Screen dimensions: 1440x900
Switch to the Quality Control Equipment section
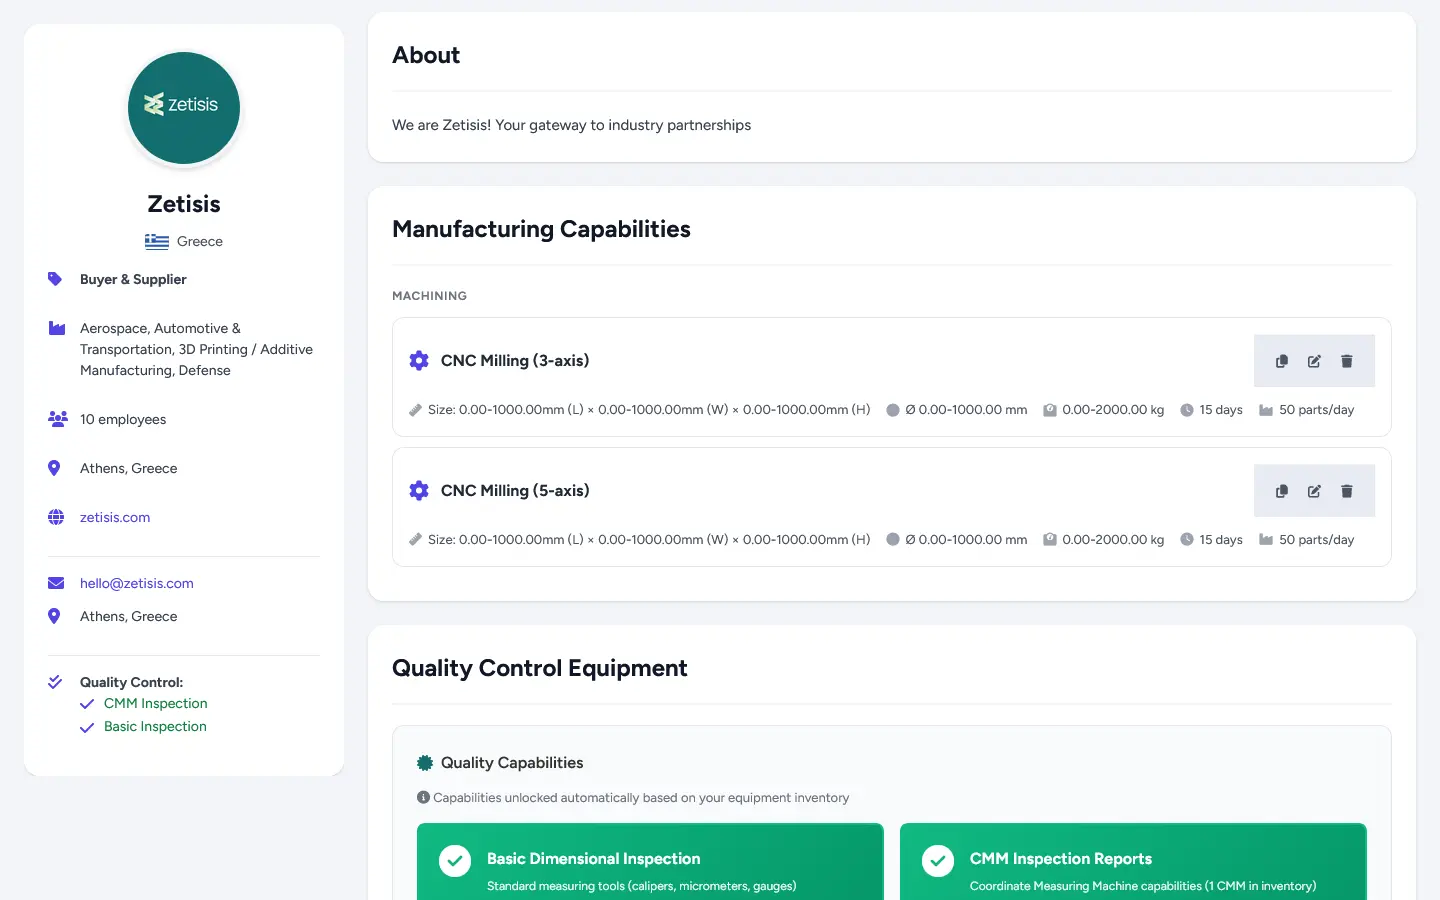(x=540, y=668)
